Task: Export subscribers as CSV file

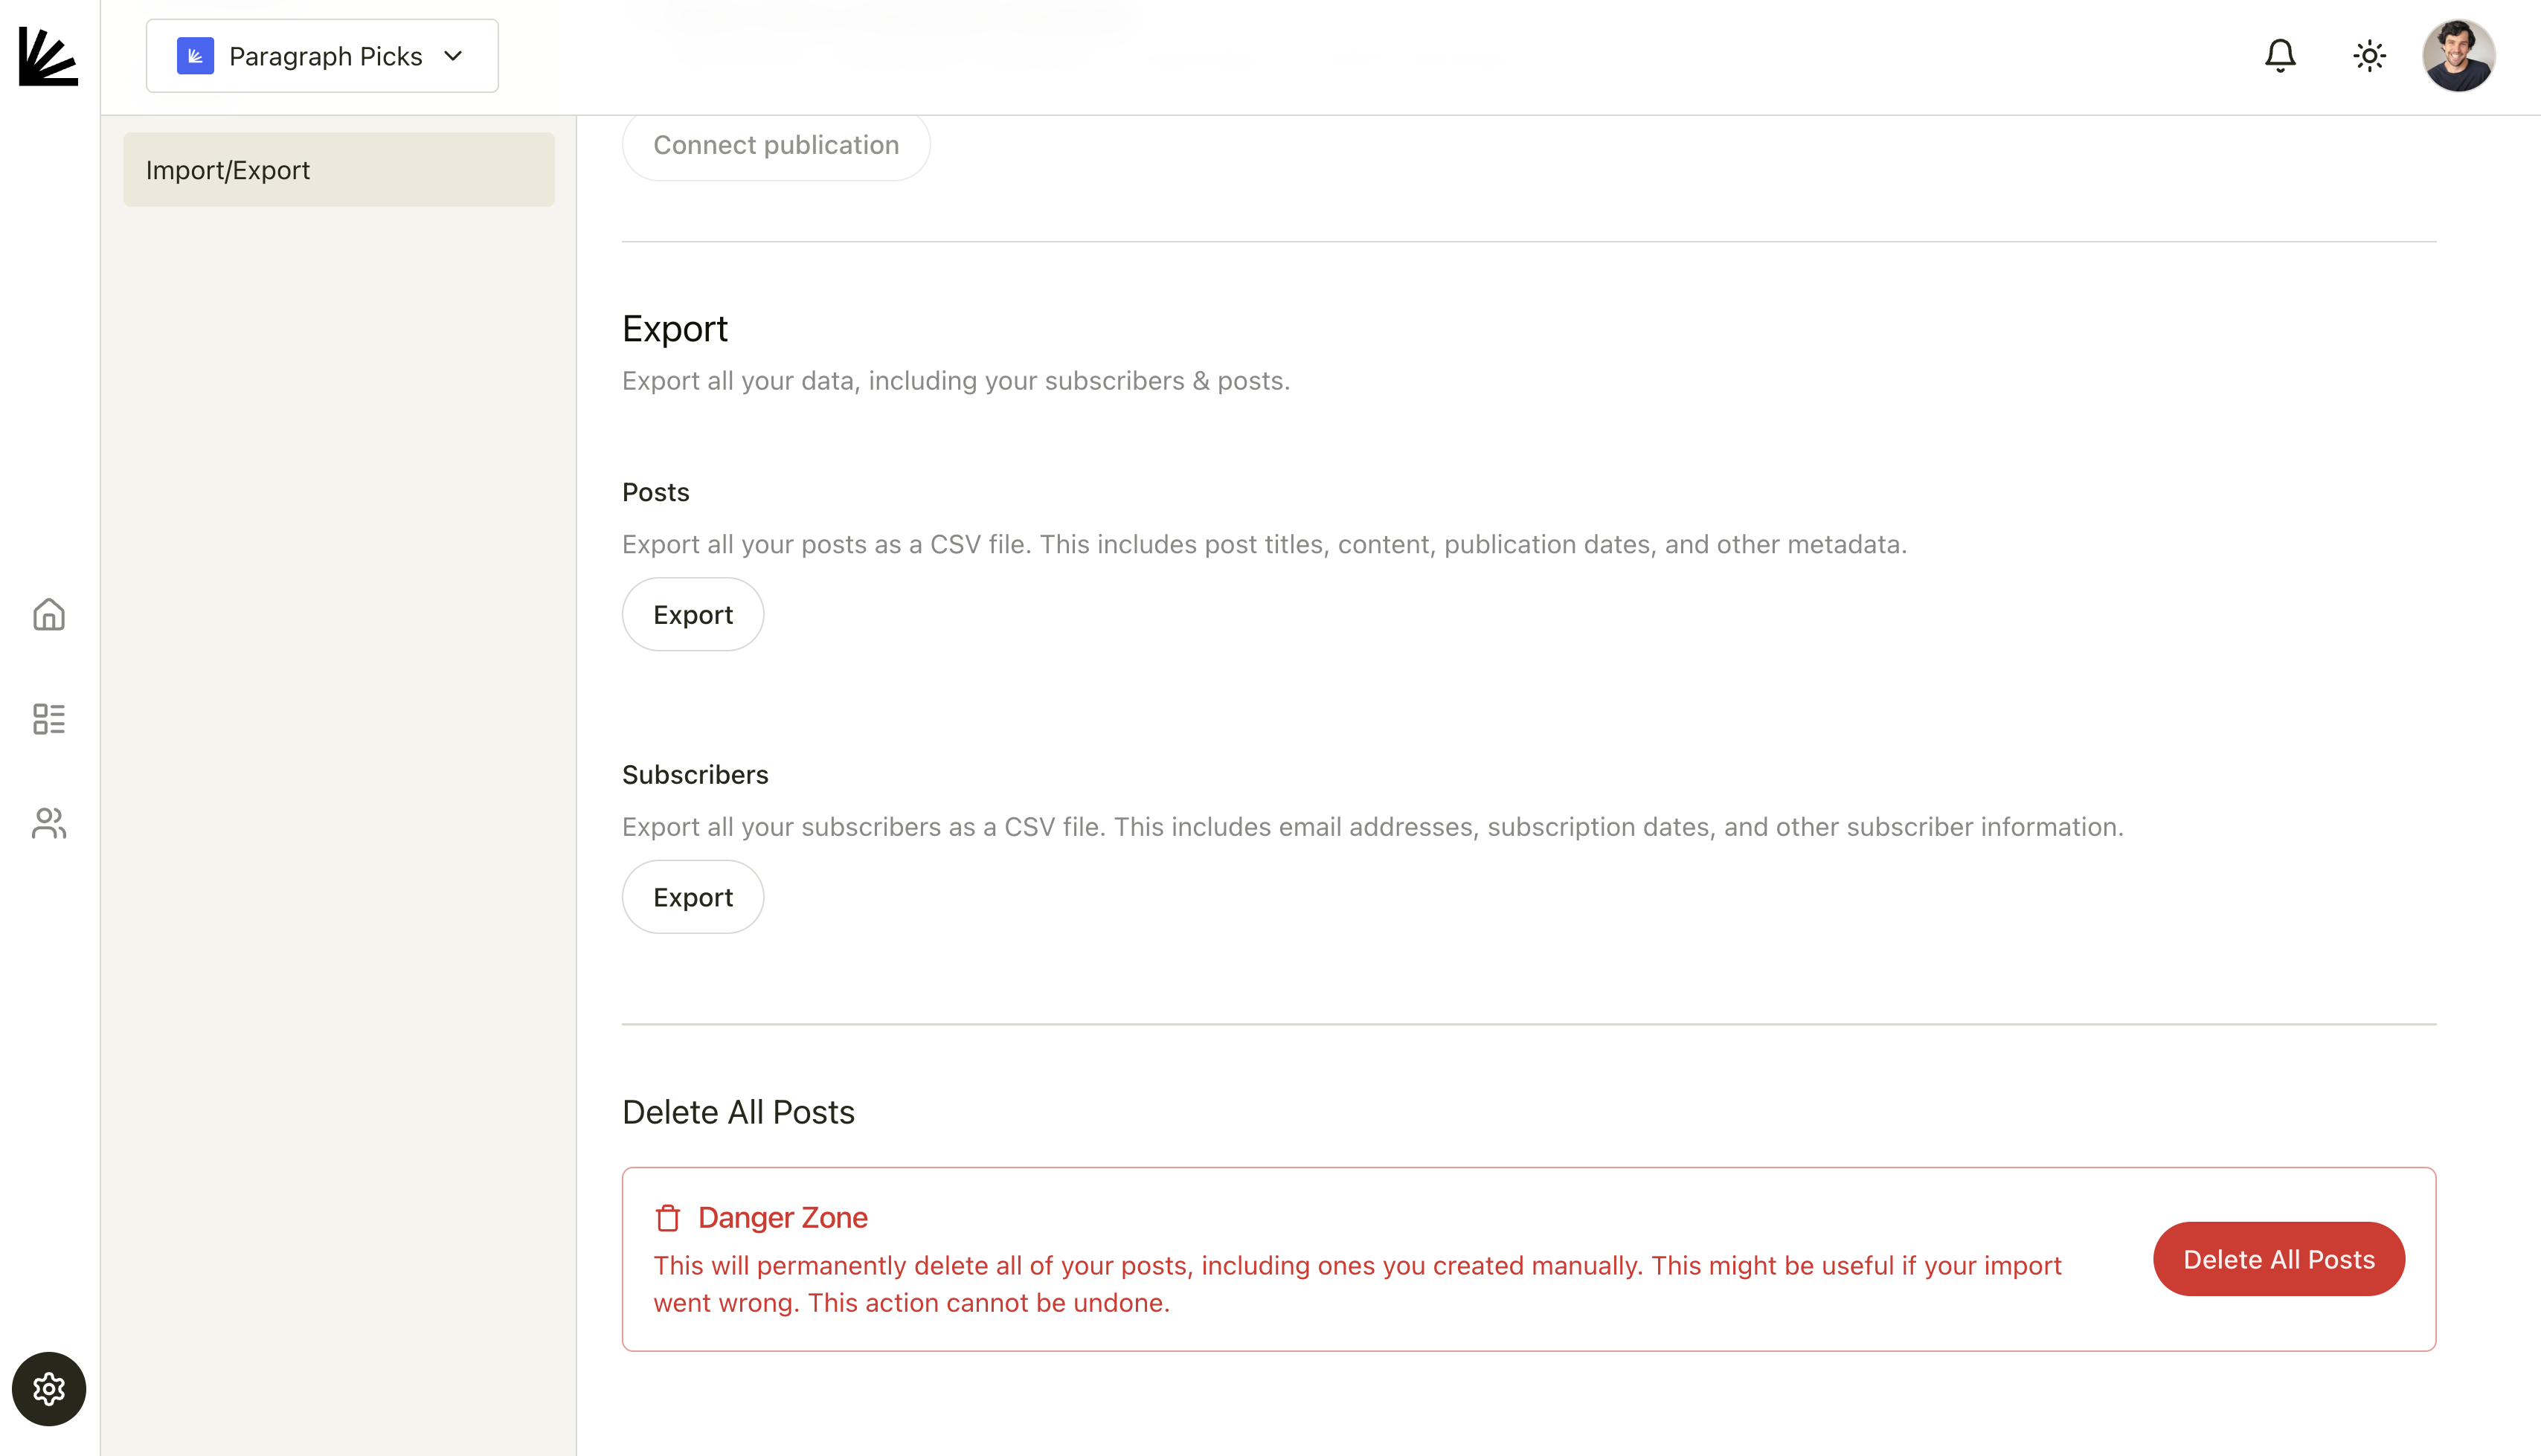Action: 692,897
